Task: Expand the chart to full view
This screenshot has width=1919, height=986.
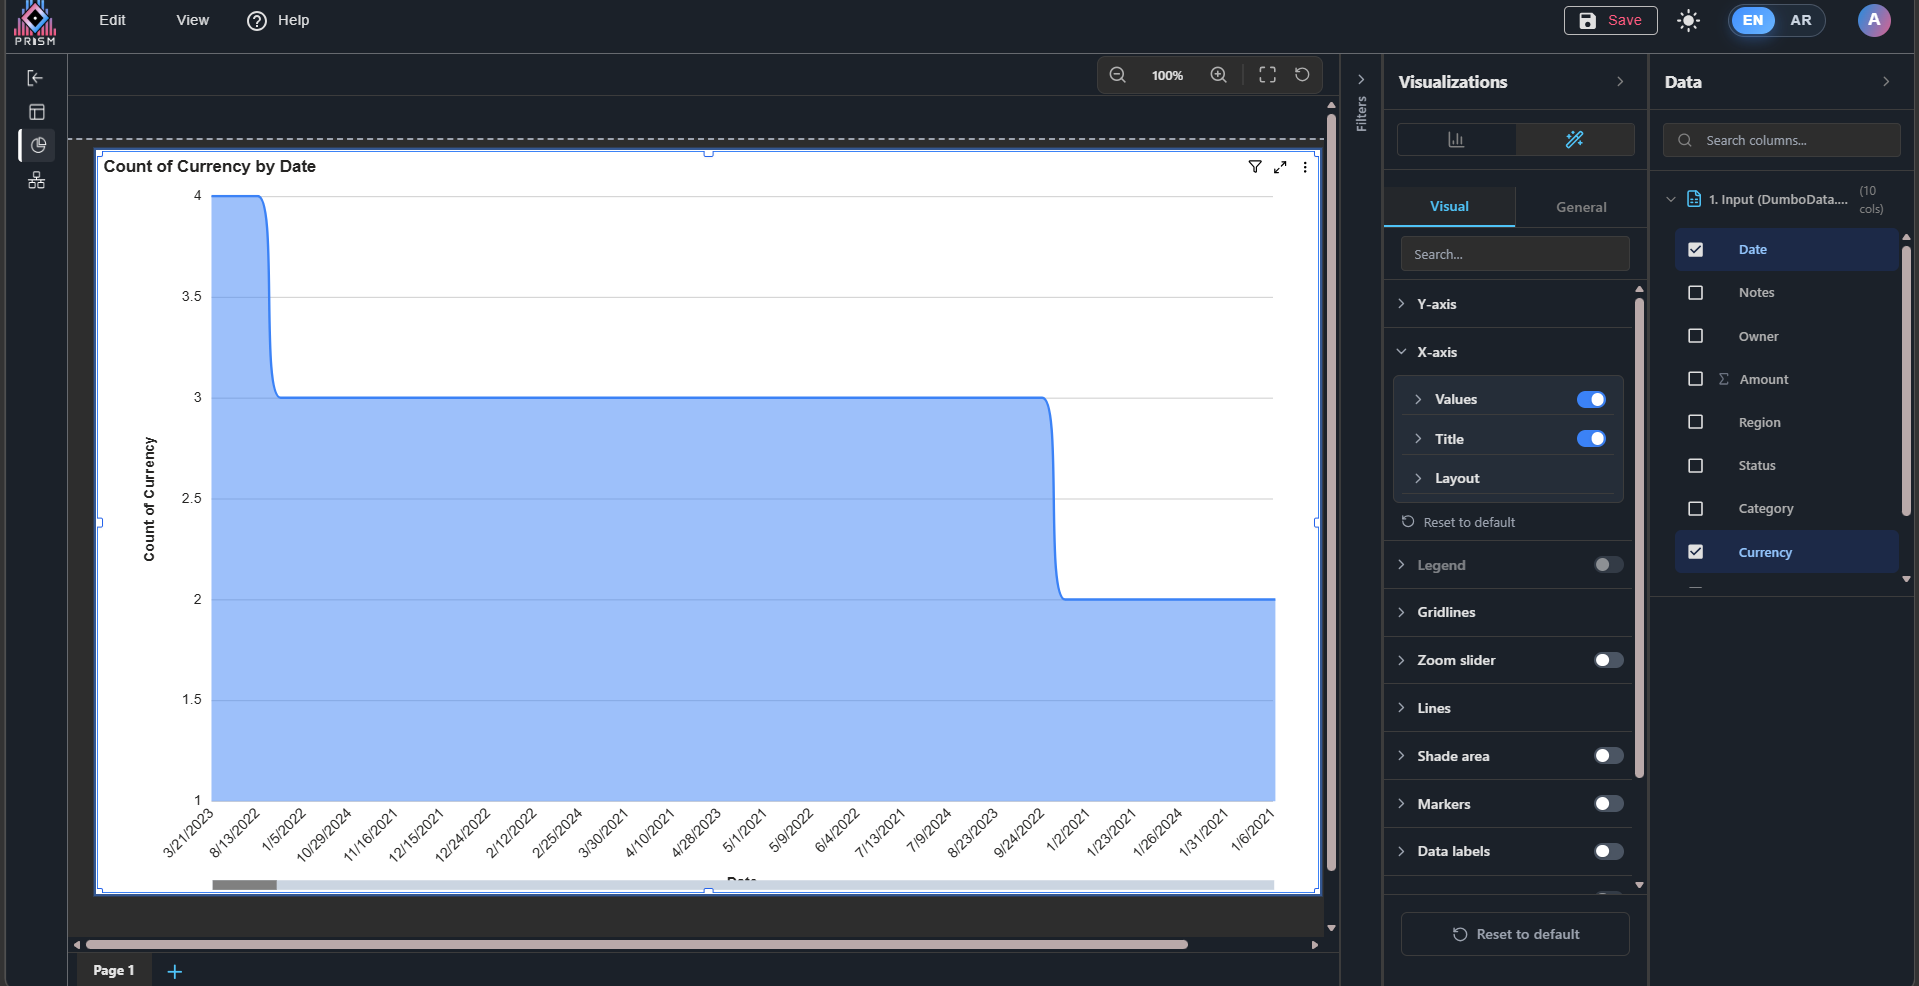Action: tap(1280, 167)
